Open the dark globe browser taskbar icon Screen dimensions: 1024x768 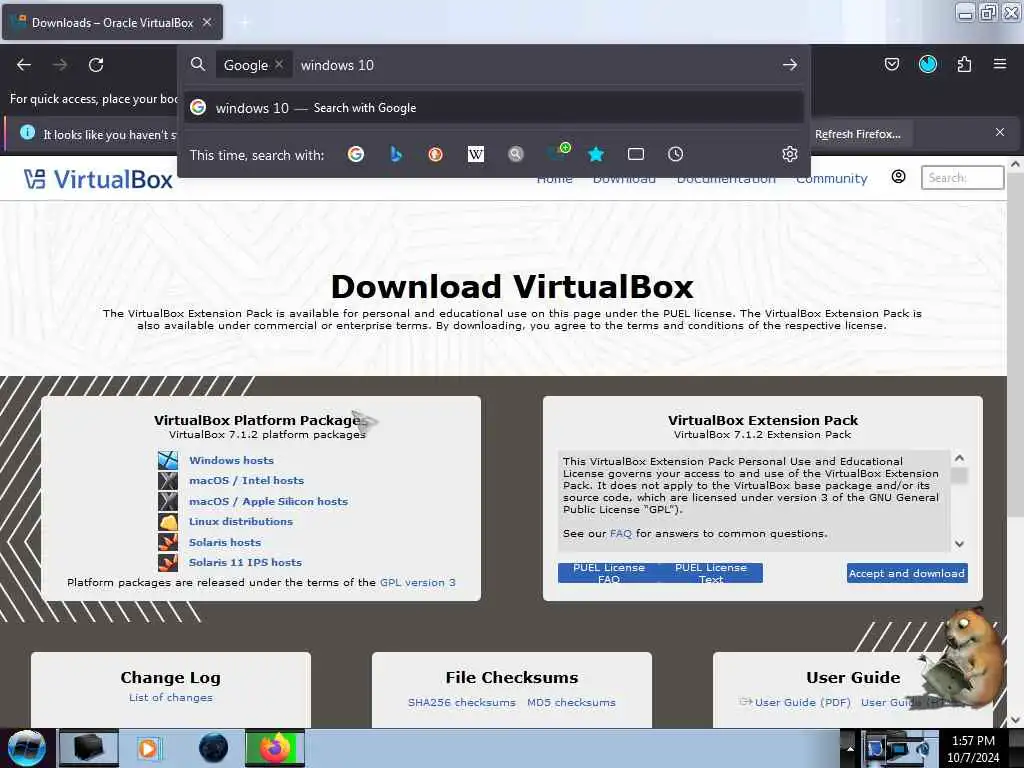coord(213,748)
